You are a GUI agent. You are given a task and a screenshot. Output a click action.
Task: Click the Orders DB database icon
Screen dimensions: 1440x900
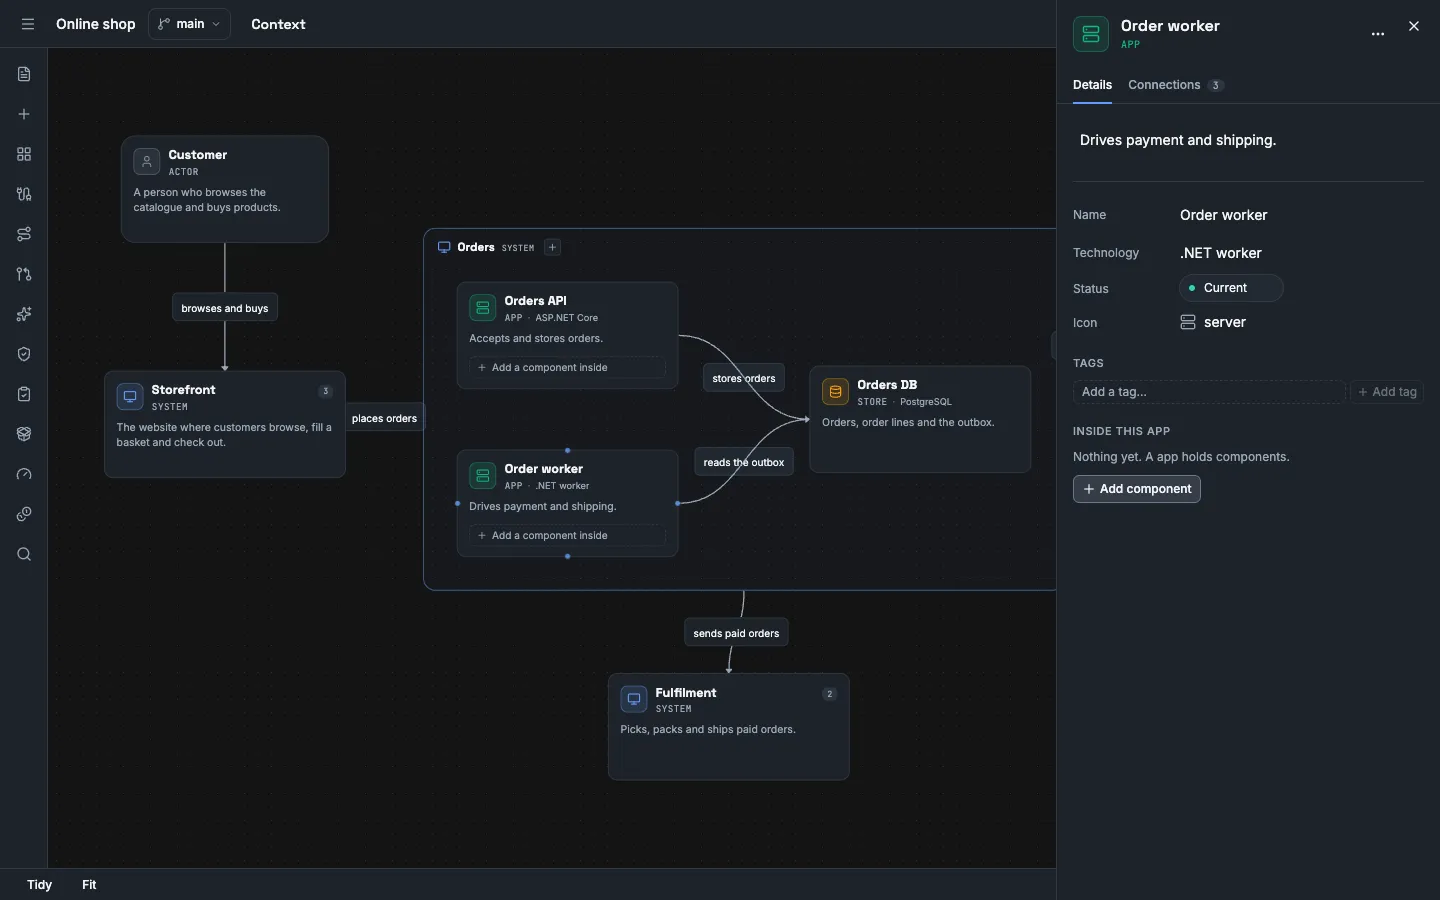tap(835, 392)
